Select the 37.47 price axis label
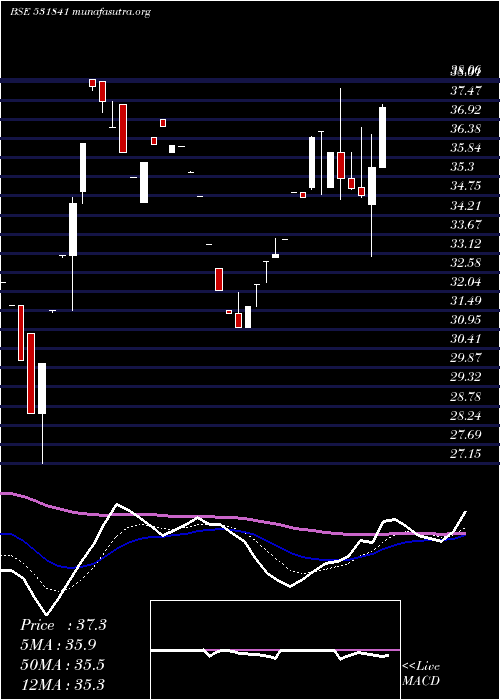 [x=466, y=91]
